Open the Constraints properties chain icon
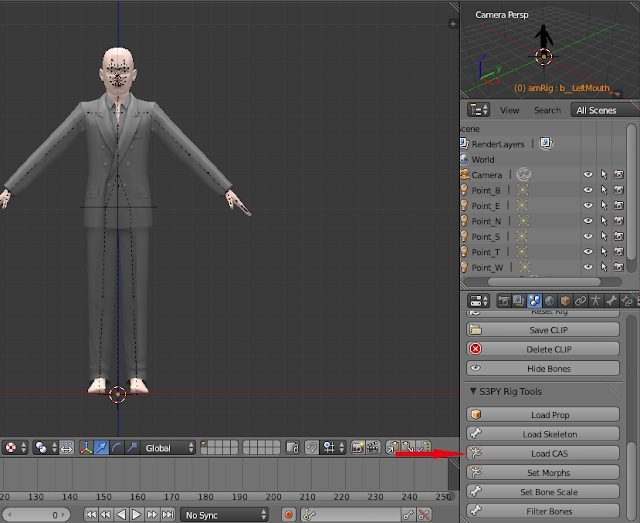The width and height of the screenshot is (640, 523). (580, 300)
